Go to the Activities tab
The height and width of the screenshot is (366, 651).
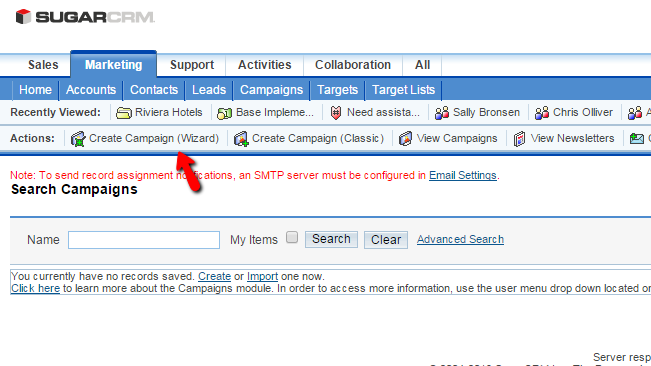pos(264,65)
